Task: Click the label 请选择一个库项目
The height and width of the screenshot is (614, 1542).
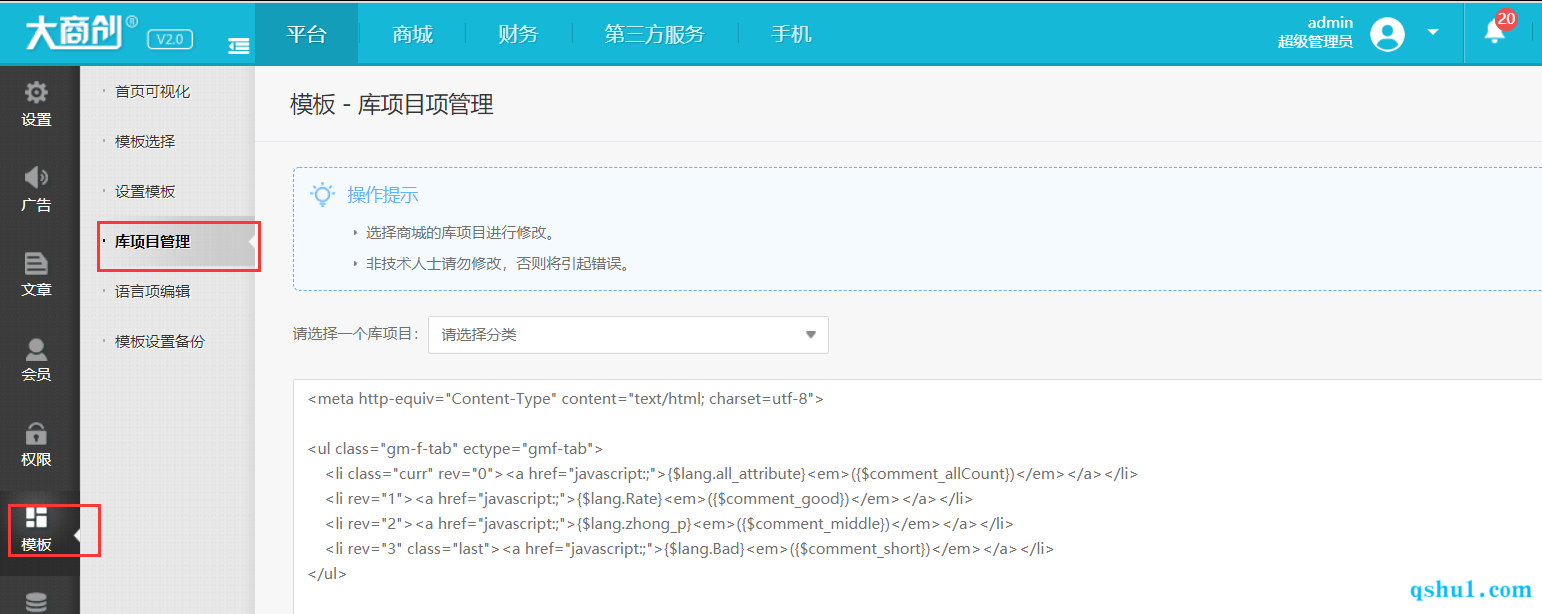Action: [x=355, y=335]
